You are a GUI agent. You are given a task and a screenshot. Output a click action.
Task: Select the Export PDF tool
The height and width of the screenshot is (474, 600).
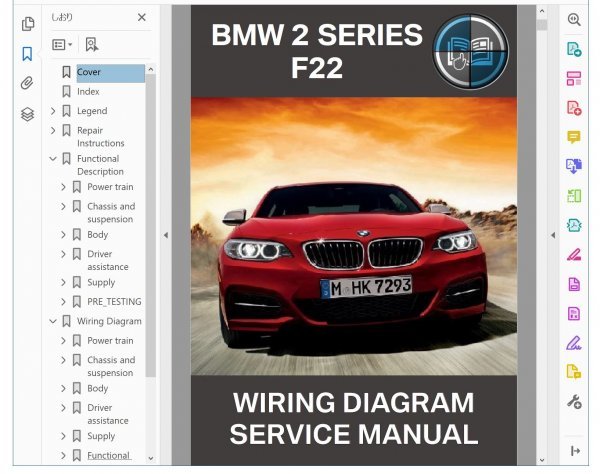coord(574,49)
